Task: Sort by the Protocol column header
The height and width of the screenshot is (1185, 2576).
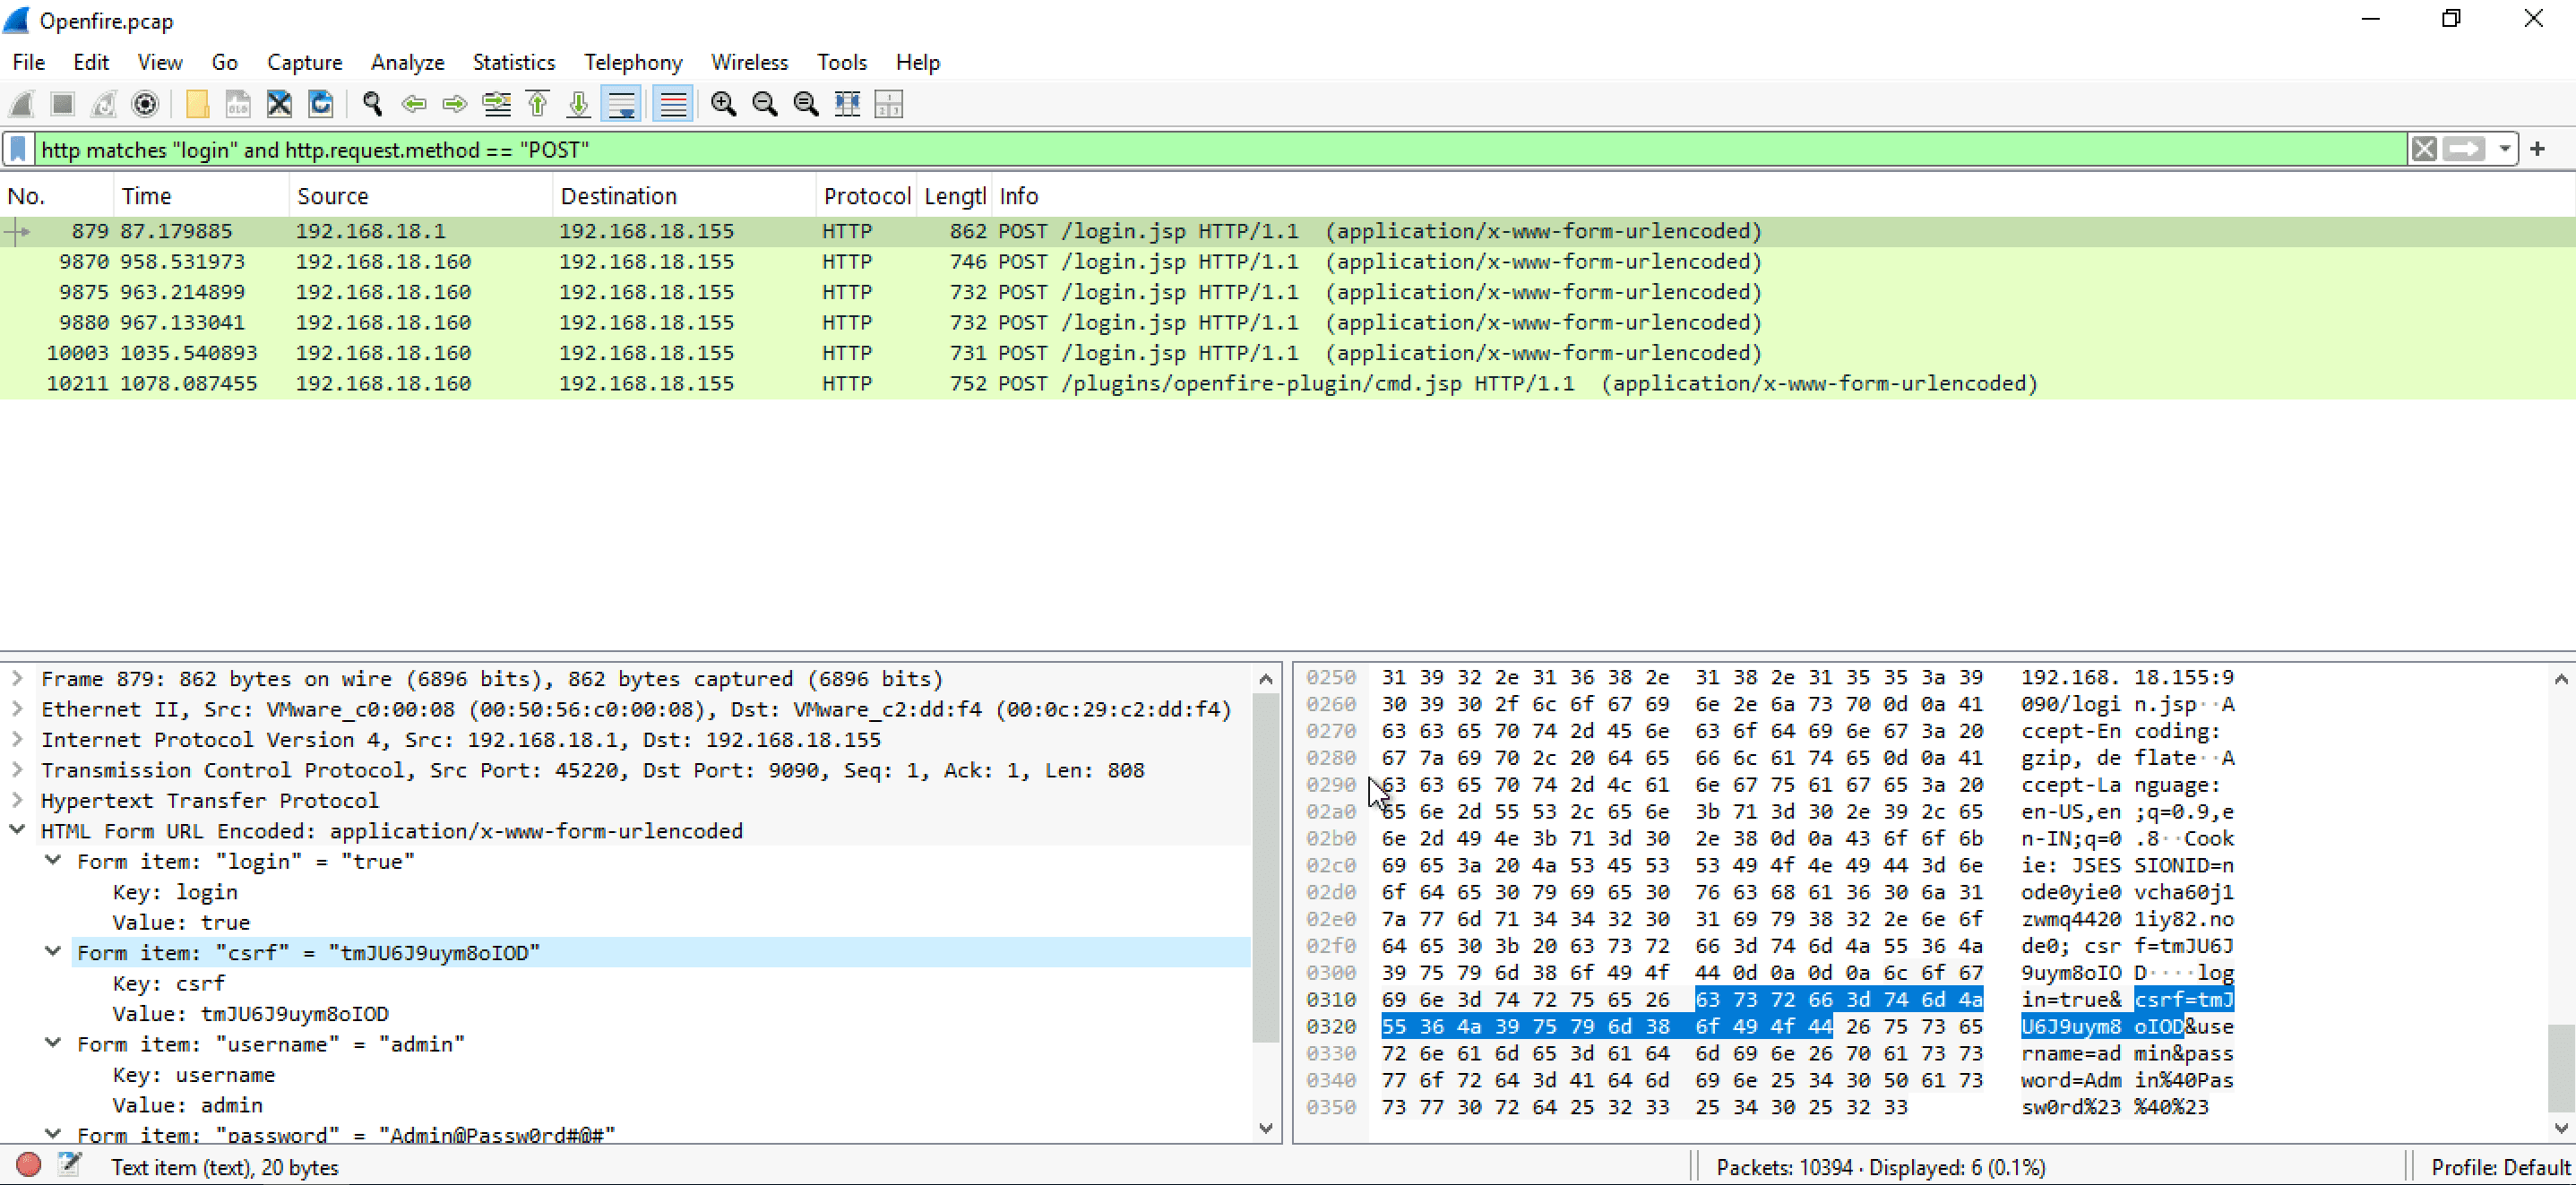Action: tap(867, 196)
